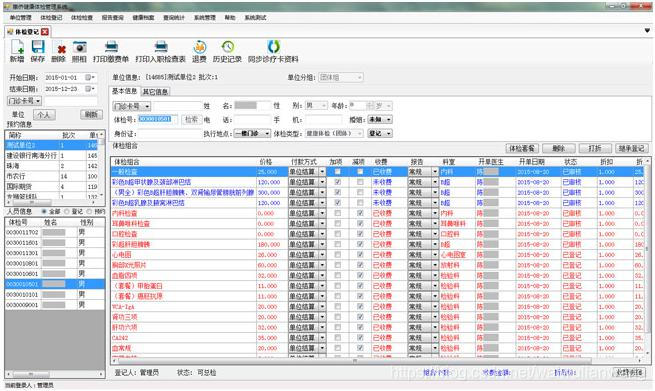Select person row 0030009001
The height and width of the screenshot is (391, 655).
(x=55, y=305)
